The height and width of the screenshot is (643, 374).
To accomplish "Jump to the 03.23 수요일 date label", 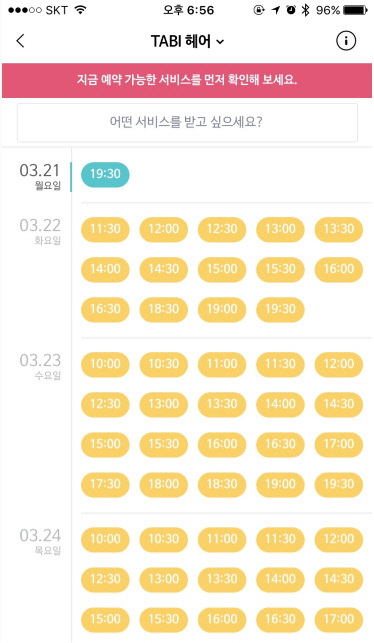I will tap(40, 366).
